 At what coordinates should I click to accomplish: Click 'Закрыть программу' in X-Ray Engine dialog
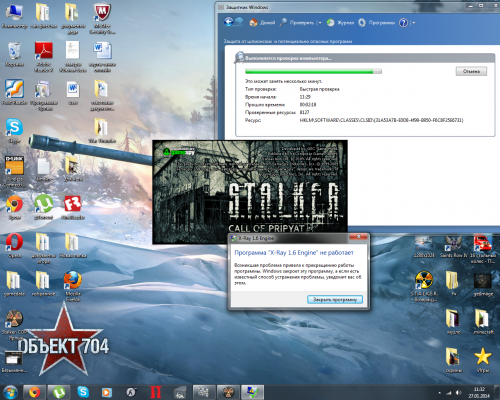(x=335, y=299)
